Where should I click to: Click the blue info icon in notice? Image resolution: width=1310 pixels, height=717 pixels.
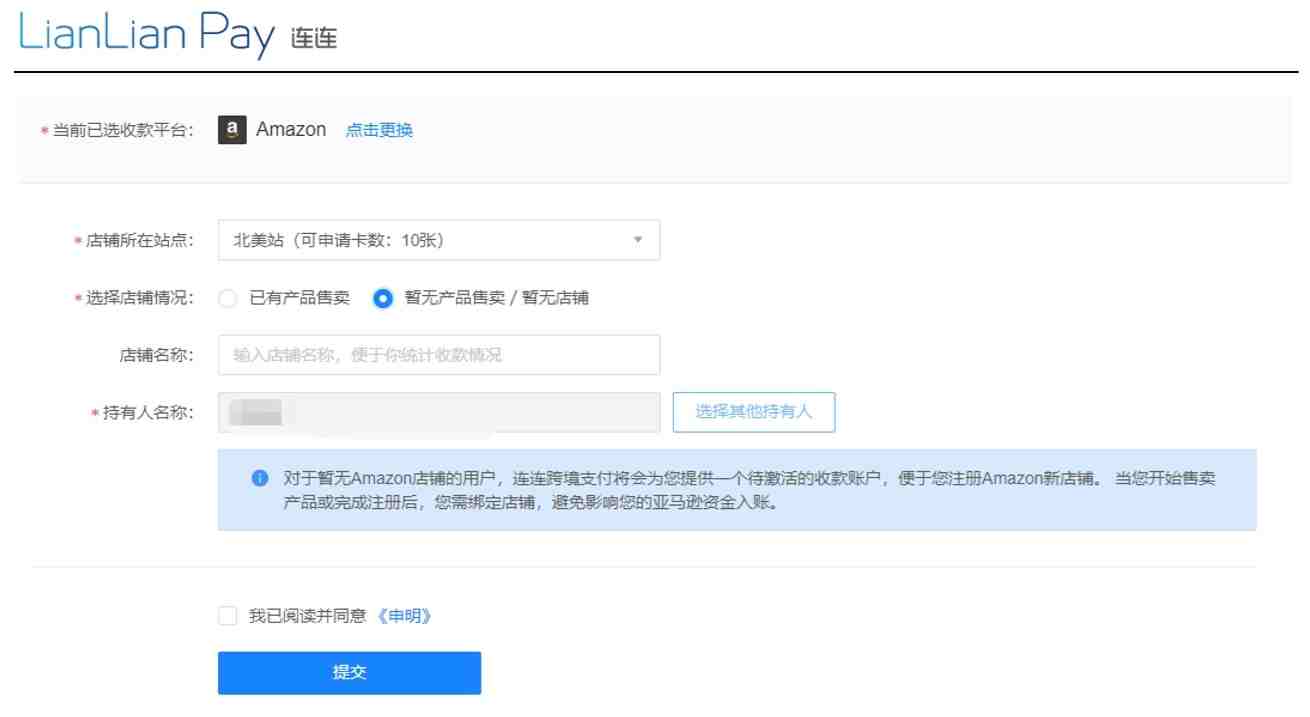[260, 479]
